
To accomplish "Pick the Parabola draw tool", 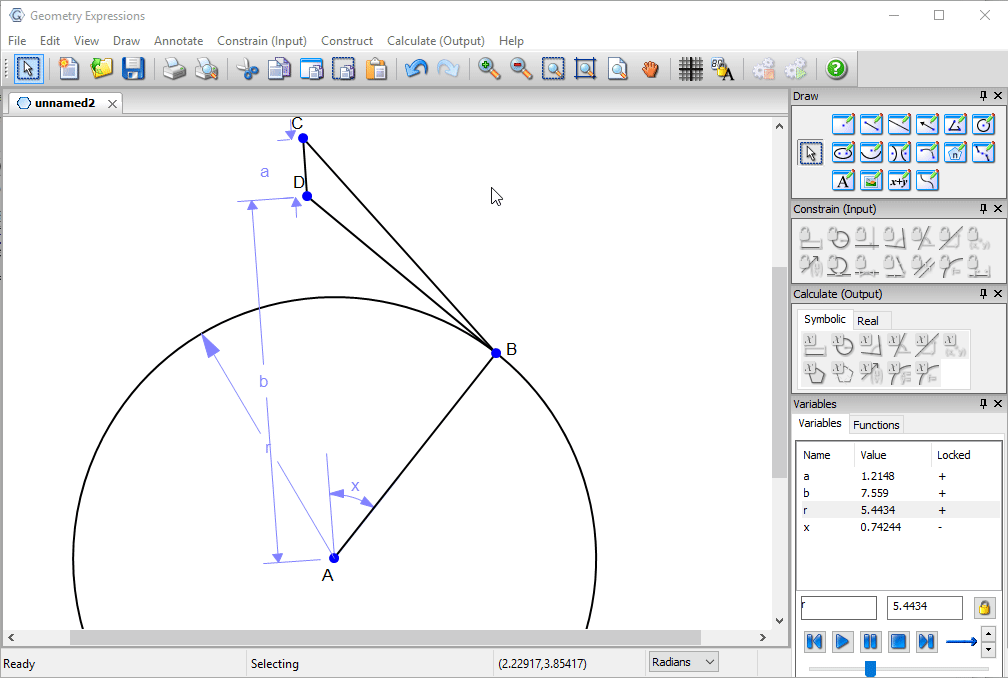I will [x=871, y=152].
